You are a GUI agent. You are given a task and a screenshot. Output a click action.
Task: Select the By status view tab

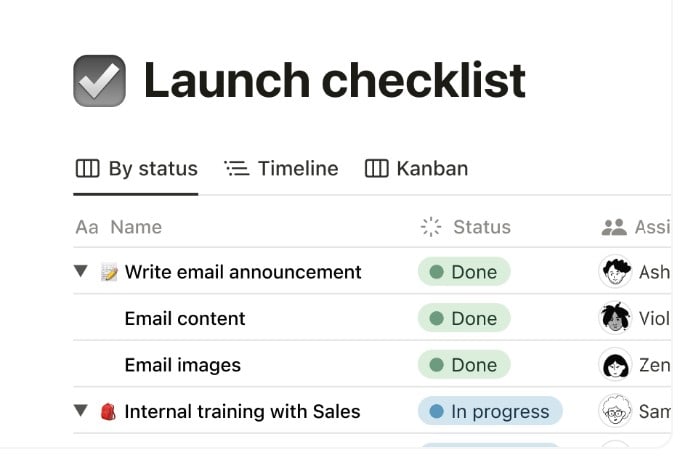[137, 168]
